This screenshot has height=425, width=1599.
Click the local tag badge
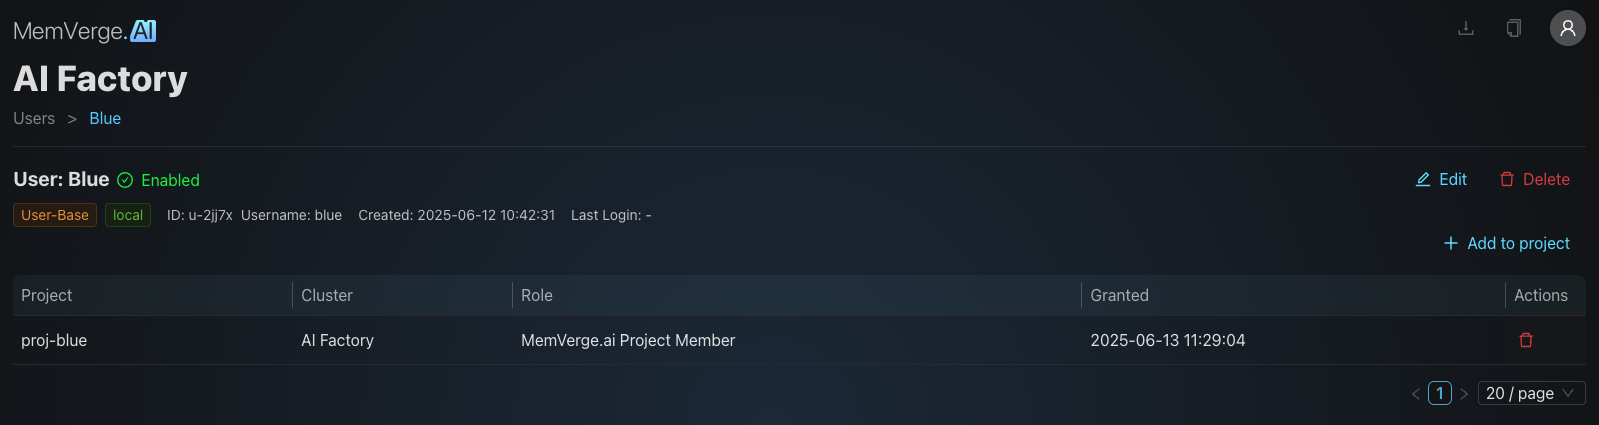128,215
